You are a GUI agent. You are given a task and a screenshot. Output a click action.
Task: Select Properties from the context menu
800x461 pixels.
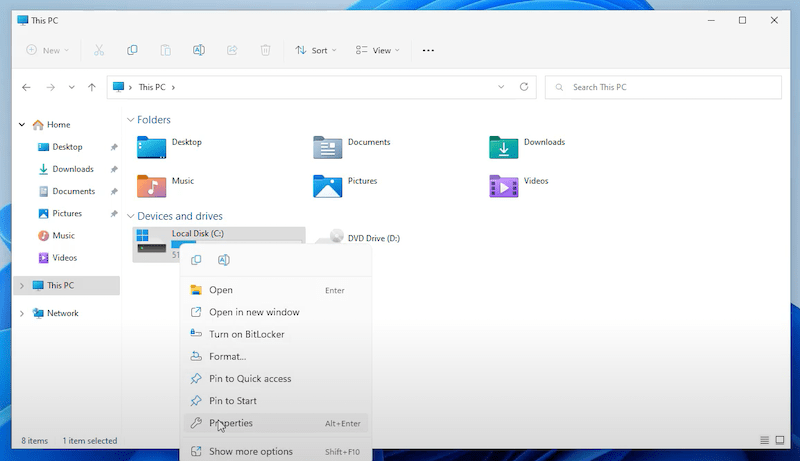pos(230,423)
